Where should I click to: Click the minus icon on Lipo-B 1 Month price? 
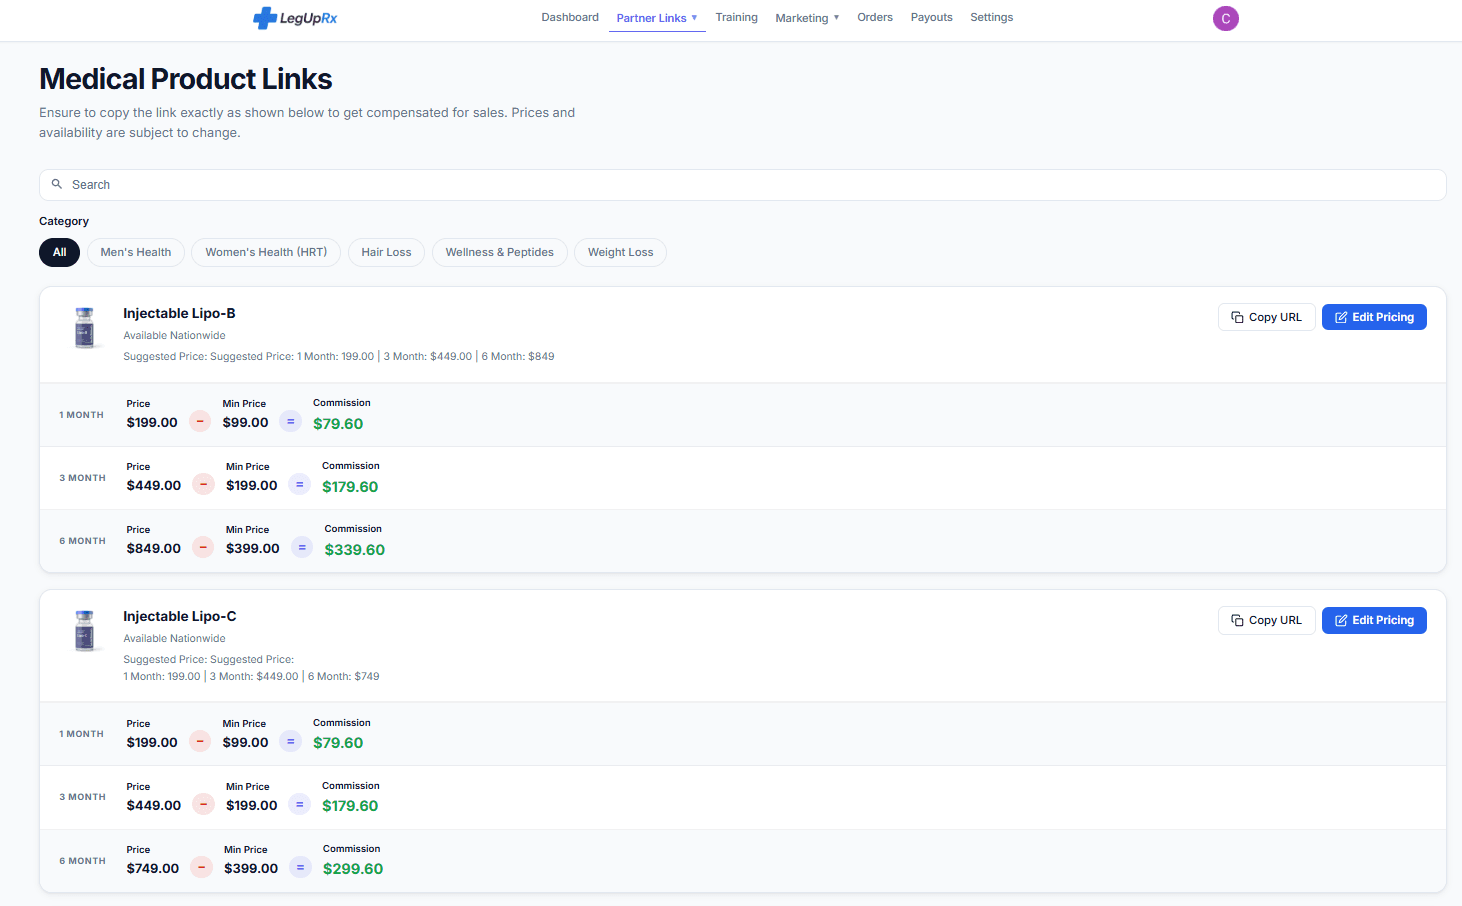click(x=200, y=421)
